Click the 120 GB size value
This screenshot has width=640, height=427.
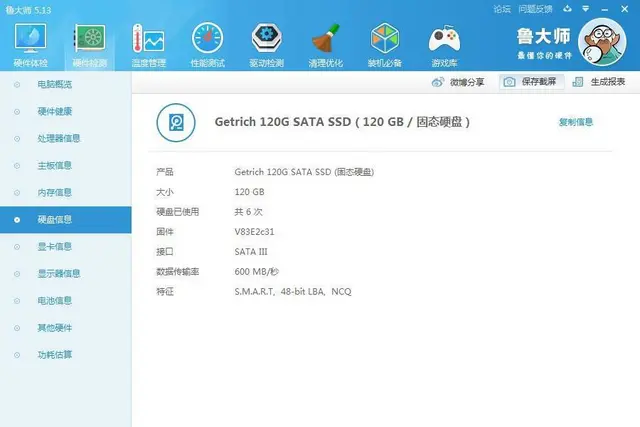point(249,192)
